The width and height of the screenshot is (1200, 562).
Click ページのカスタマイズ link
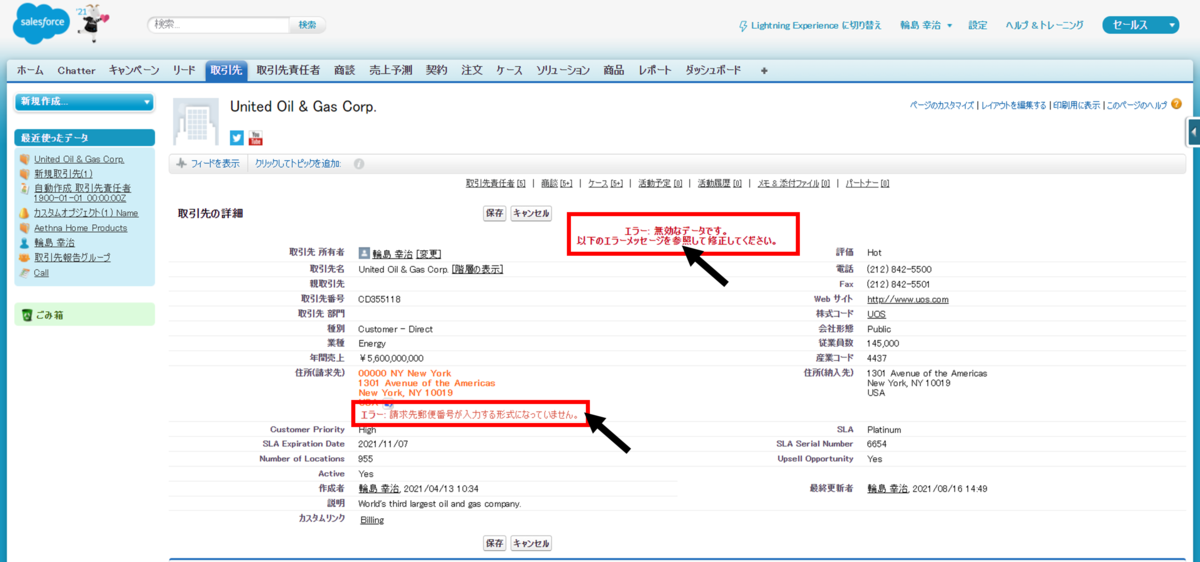942,104
